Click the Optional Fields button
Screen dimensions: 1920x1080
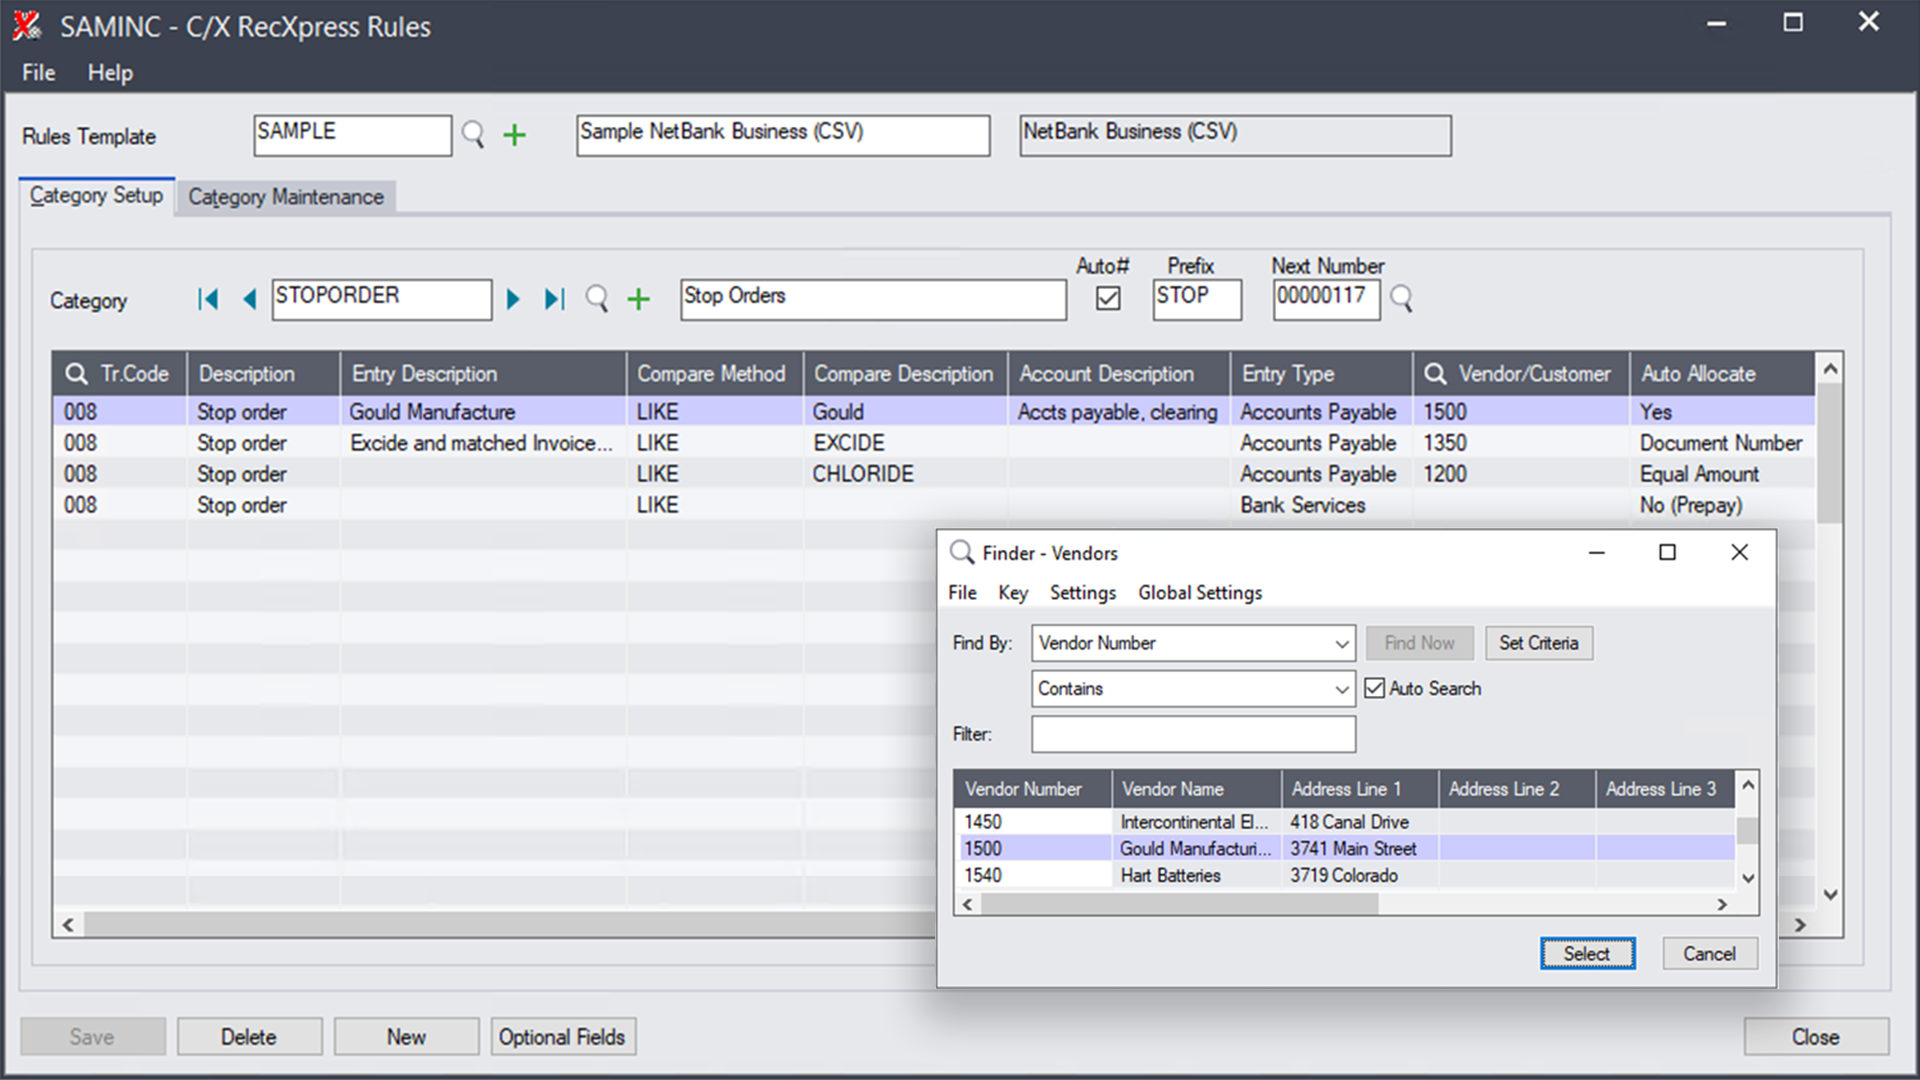pyautogui.click(x=562, y=1037)
